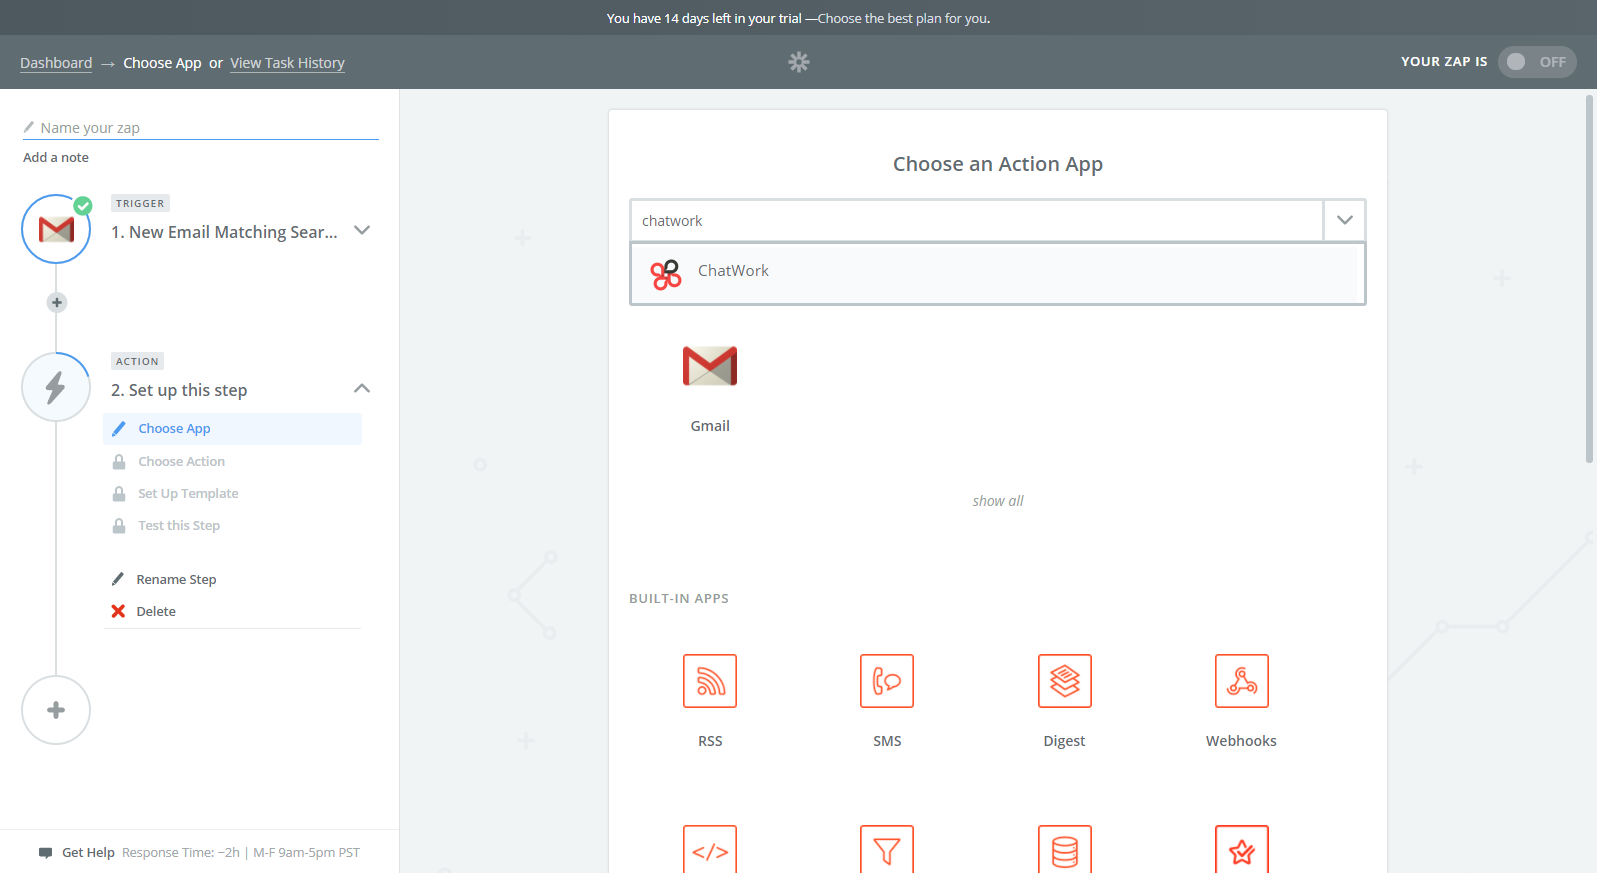The image size is (1597, 873).
Task: Click the trigger title New Email Matching Search
Action: 224,232
